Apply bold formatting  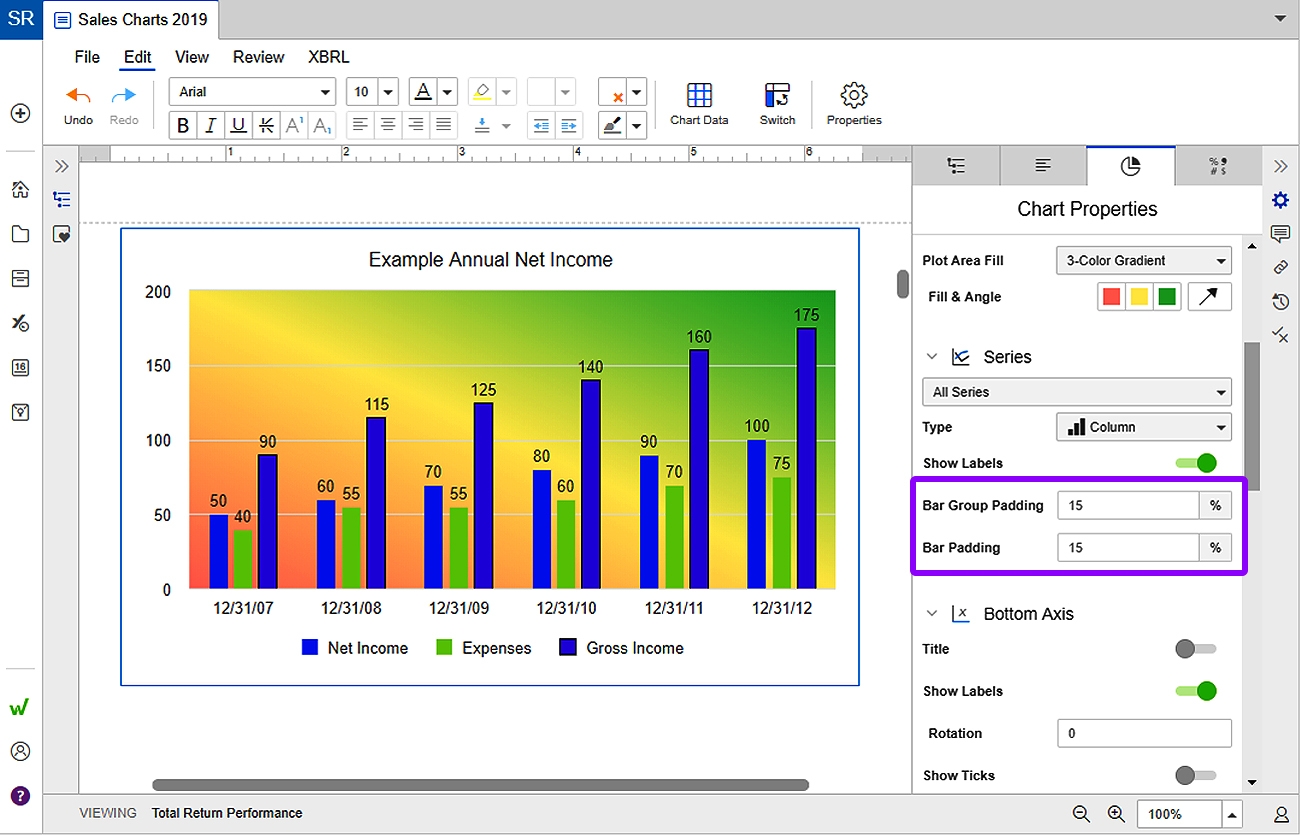[x=183, y=125]
